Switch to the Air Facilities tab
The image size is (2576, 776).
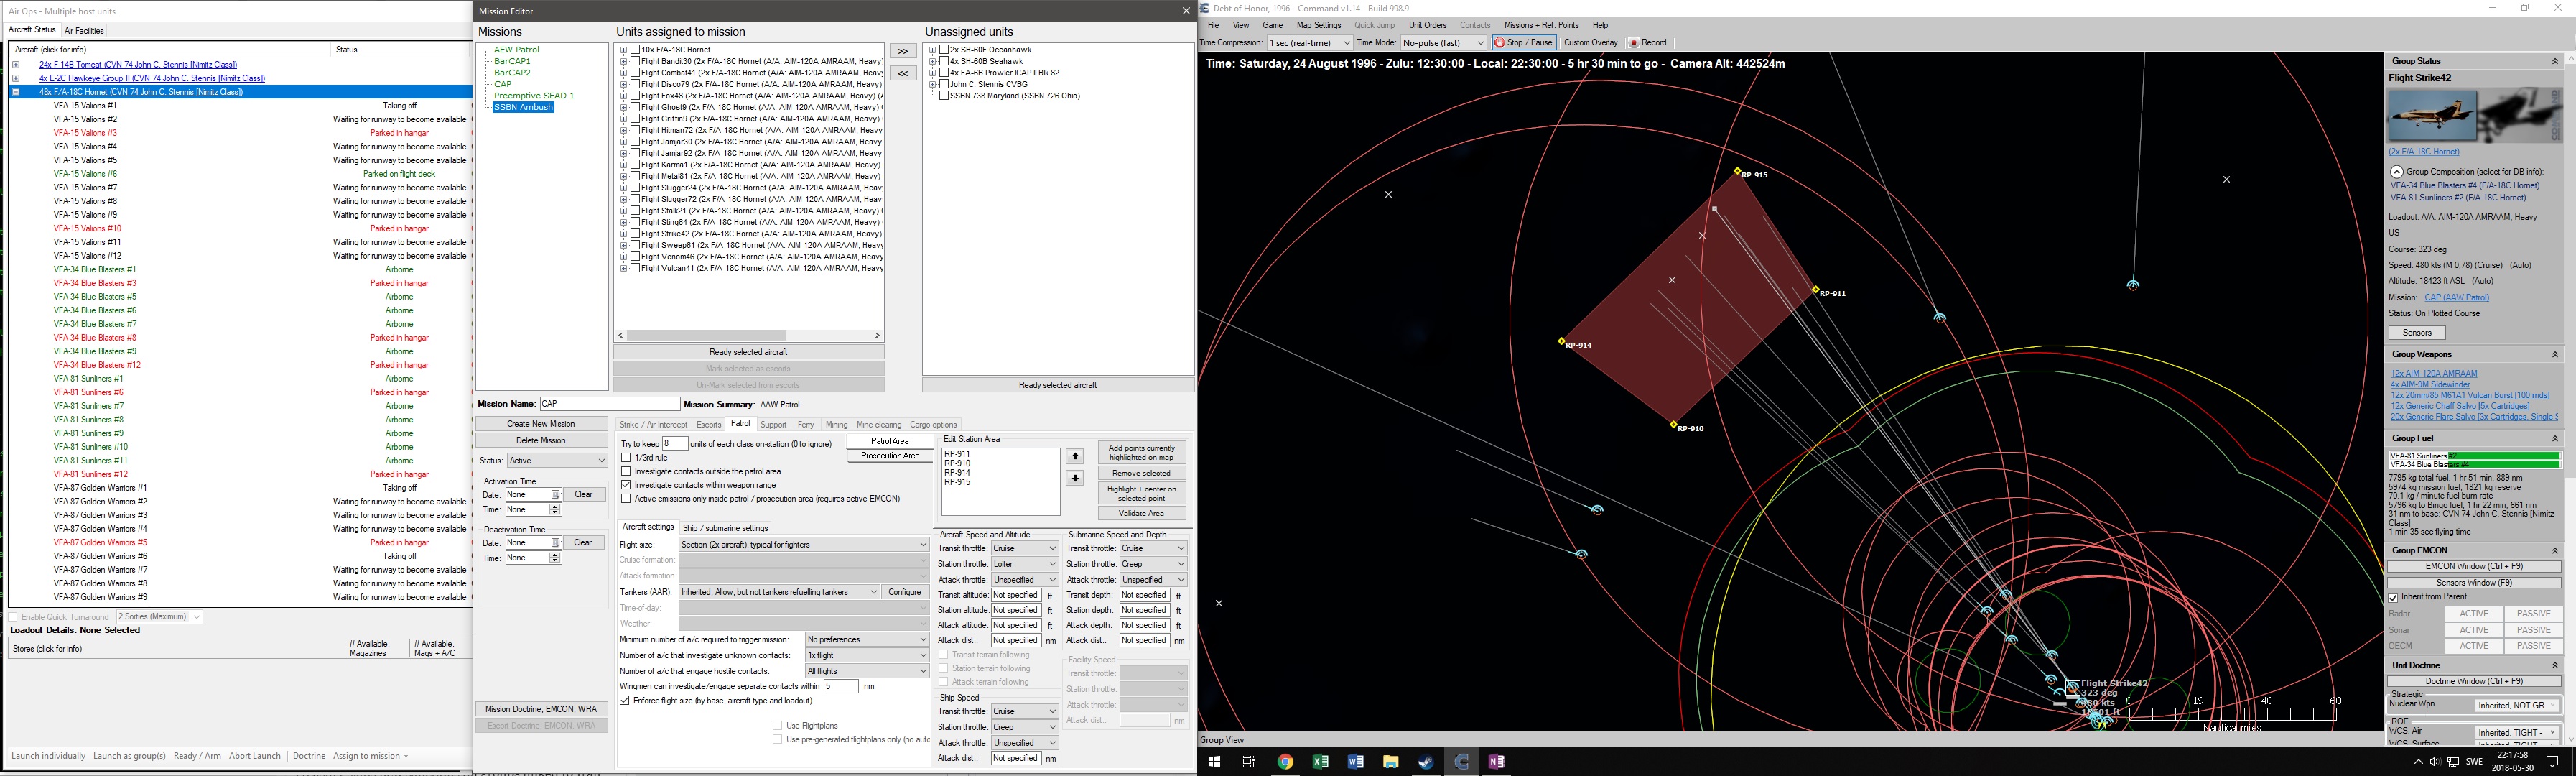pyautogui.click(x=84, y=31)
